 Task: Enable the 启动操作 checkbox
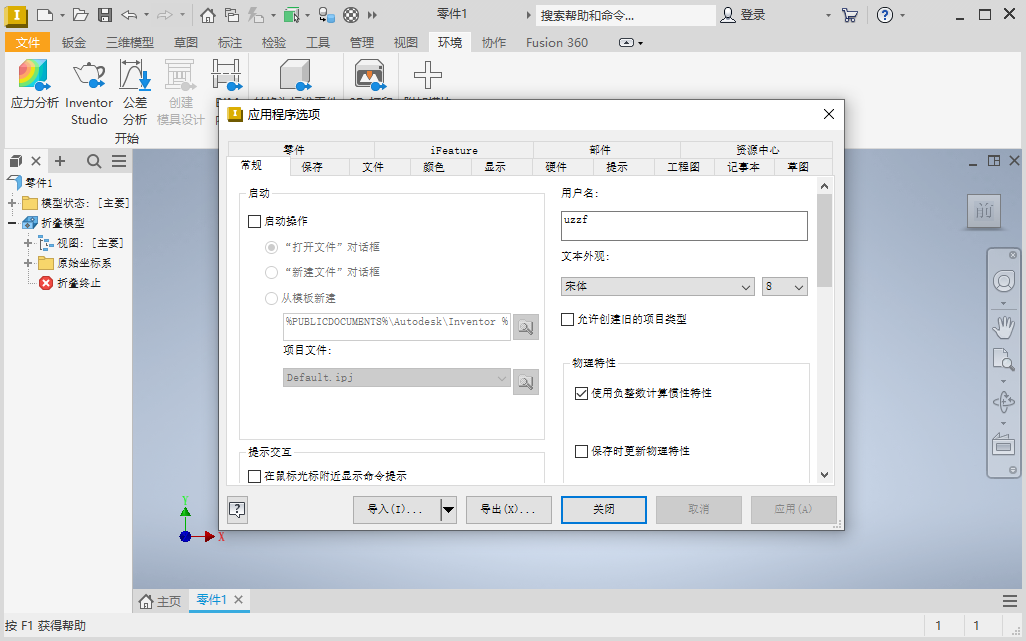pos(254,221)
